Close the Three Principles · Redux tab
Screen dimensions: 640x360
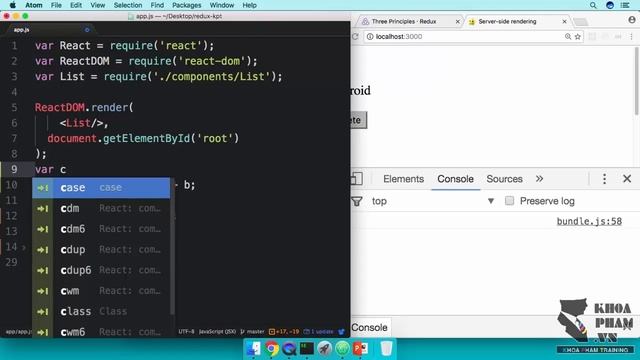coord(458,22)
